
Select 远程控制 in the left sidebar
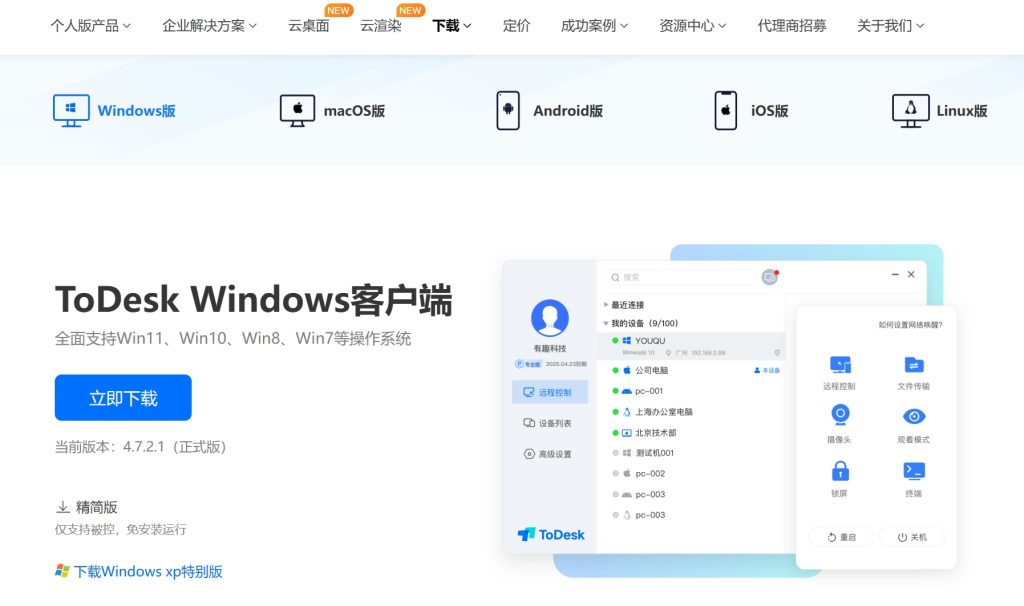[550, 391]
